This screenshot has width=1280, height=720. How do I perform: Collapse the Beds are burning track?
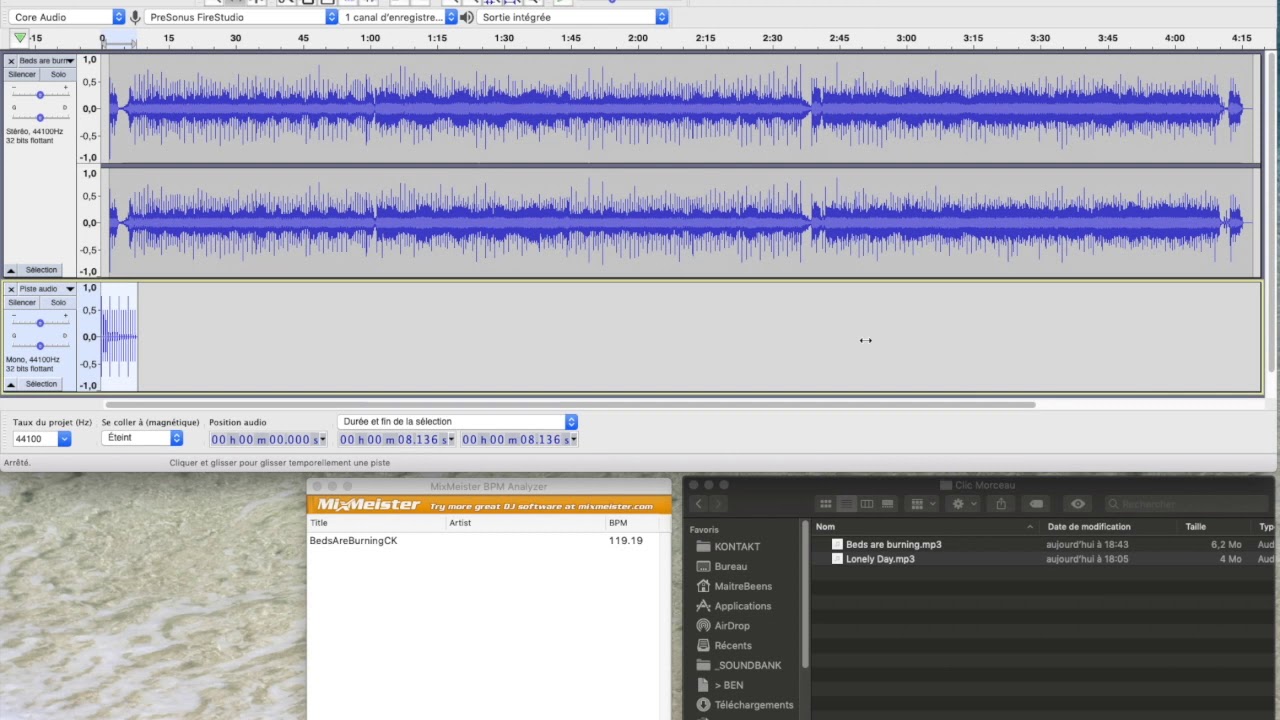[x=11, y=270]
